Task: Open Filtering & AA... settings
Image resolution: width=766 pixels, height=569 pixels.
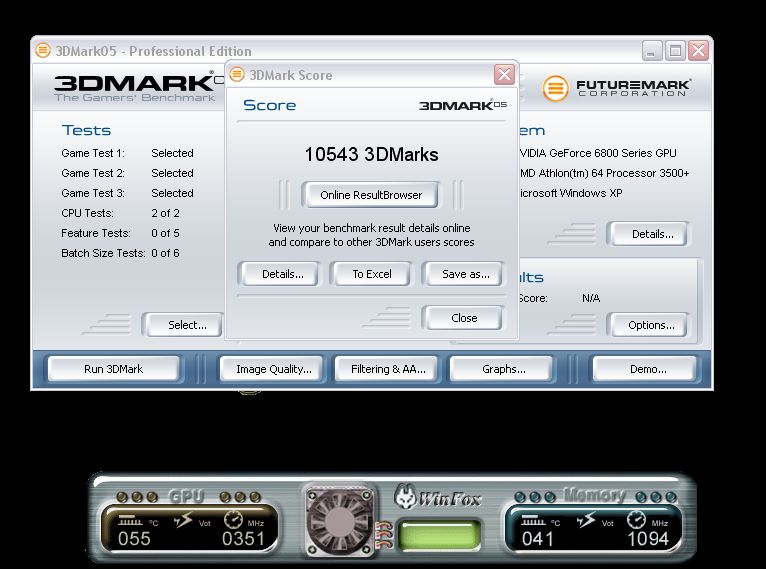Action: click(x=388, y=369)
